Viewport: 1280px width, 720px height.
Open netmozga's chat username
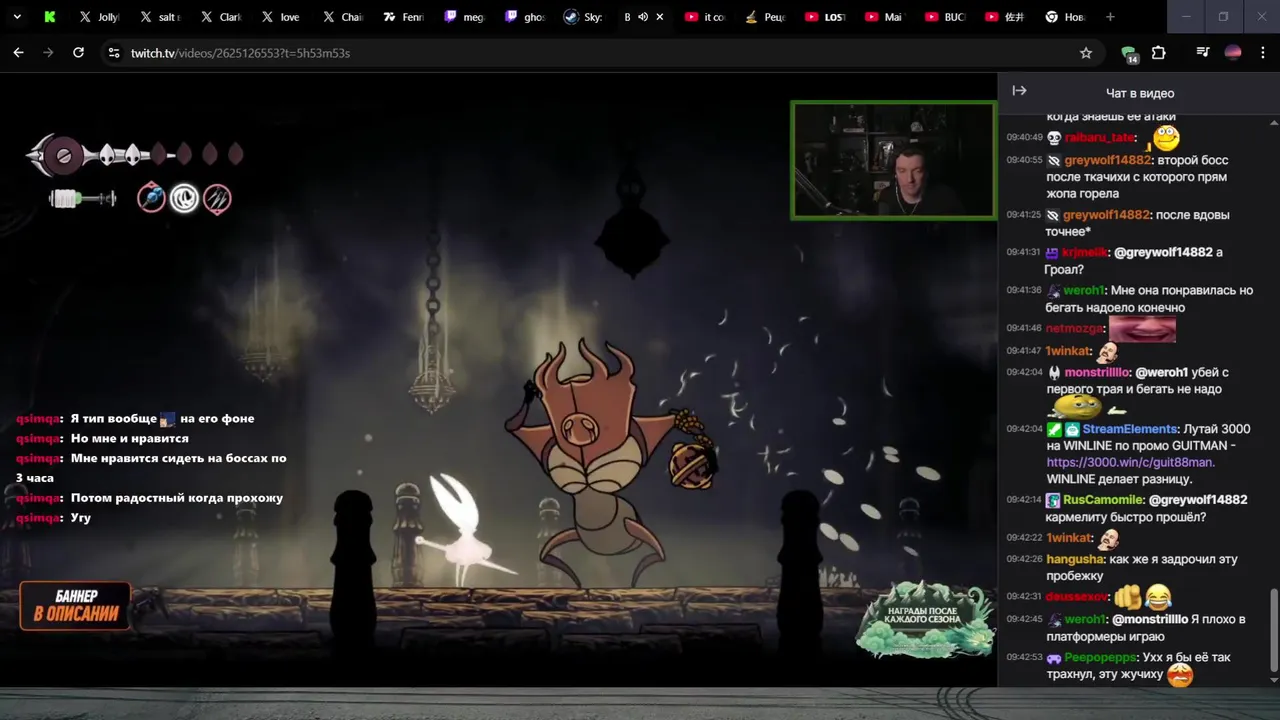point(1074,328)
